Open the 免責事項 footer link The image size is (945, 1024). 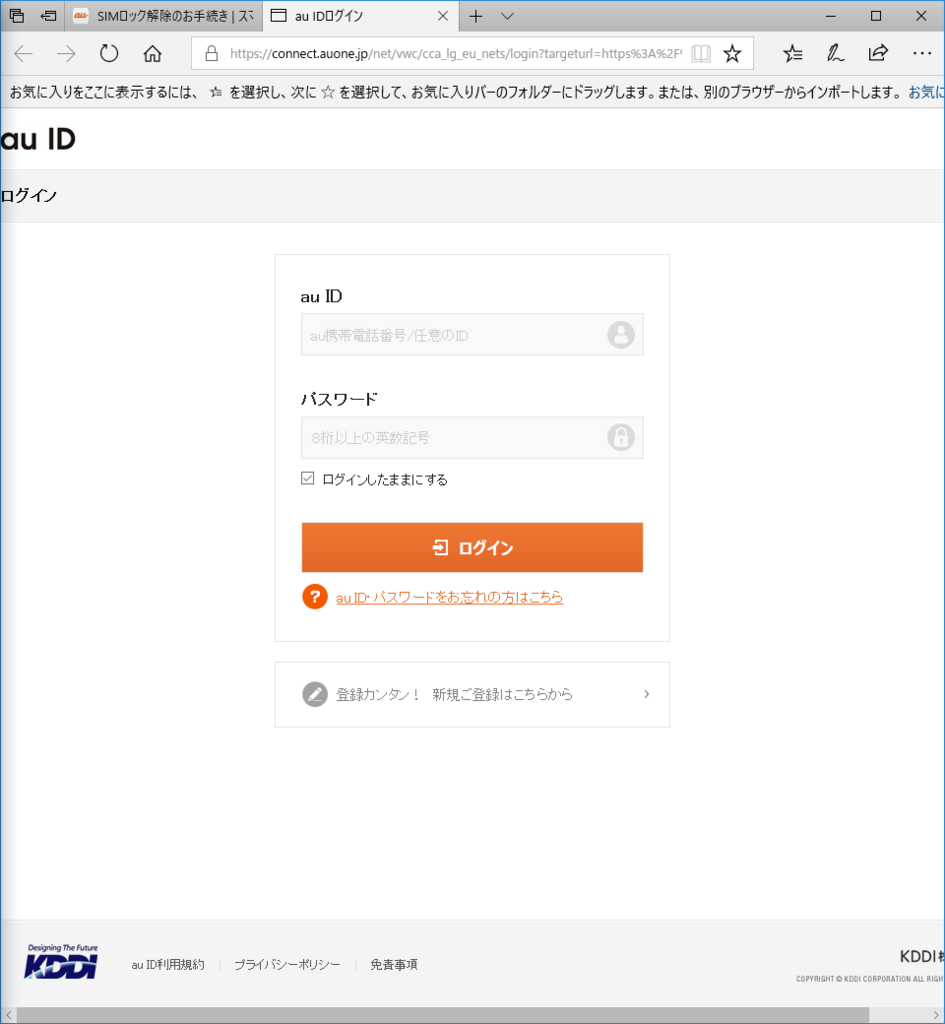click(394, 965)
